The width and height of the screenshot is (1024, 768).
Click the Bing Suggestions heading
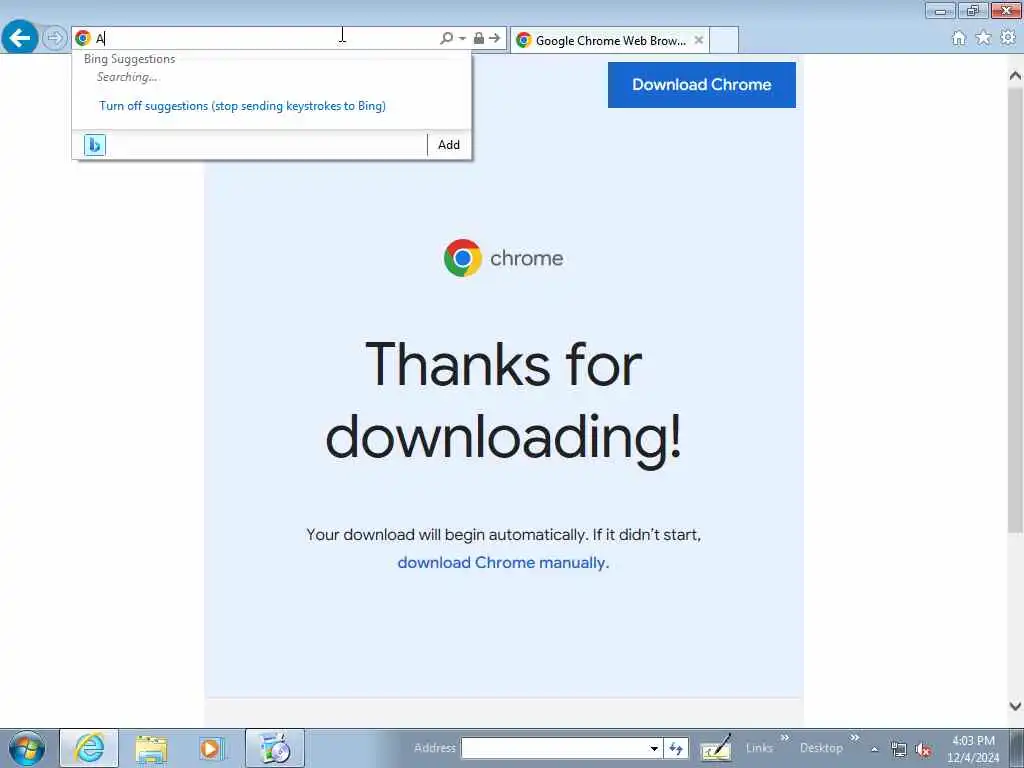coord(129,59)
